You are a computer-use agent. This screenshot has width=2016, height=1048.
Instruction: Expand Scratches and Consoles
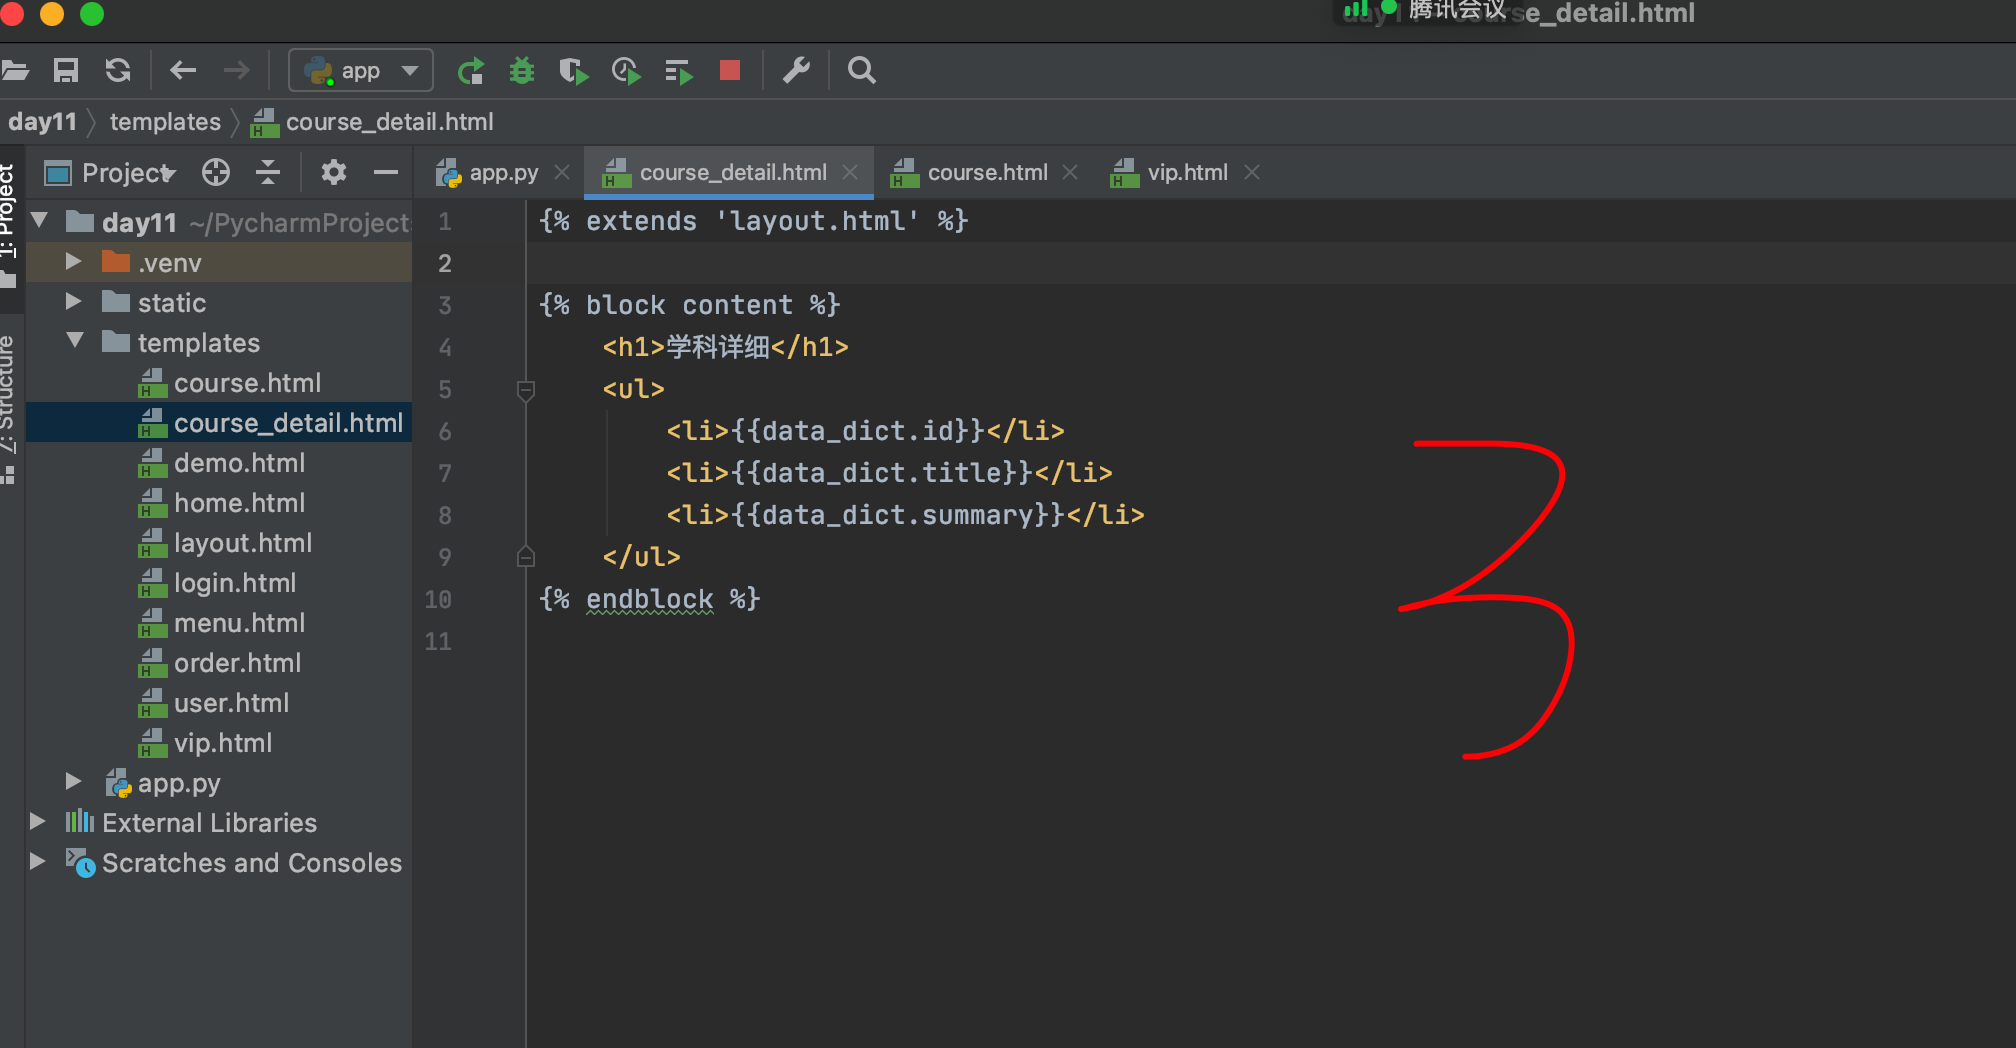click(38, 861)
